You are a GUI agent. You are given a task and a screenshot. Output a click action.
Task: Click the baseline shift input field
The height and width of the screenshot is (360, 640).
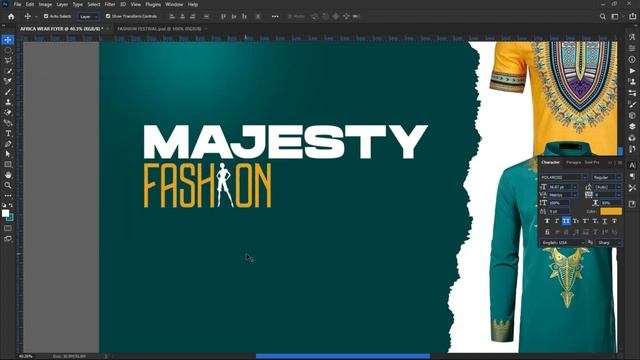559,211
